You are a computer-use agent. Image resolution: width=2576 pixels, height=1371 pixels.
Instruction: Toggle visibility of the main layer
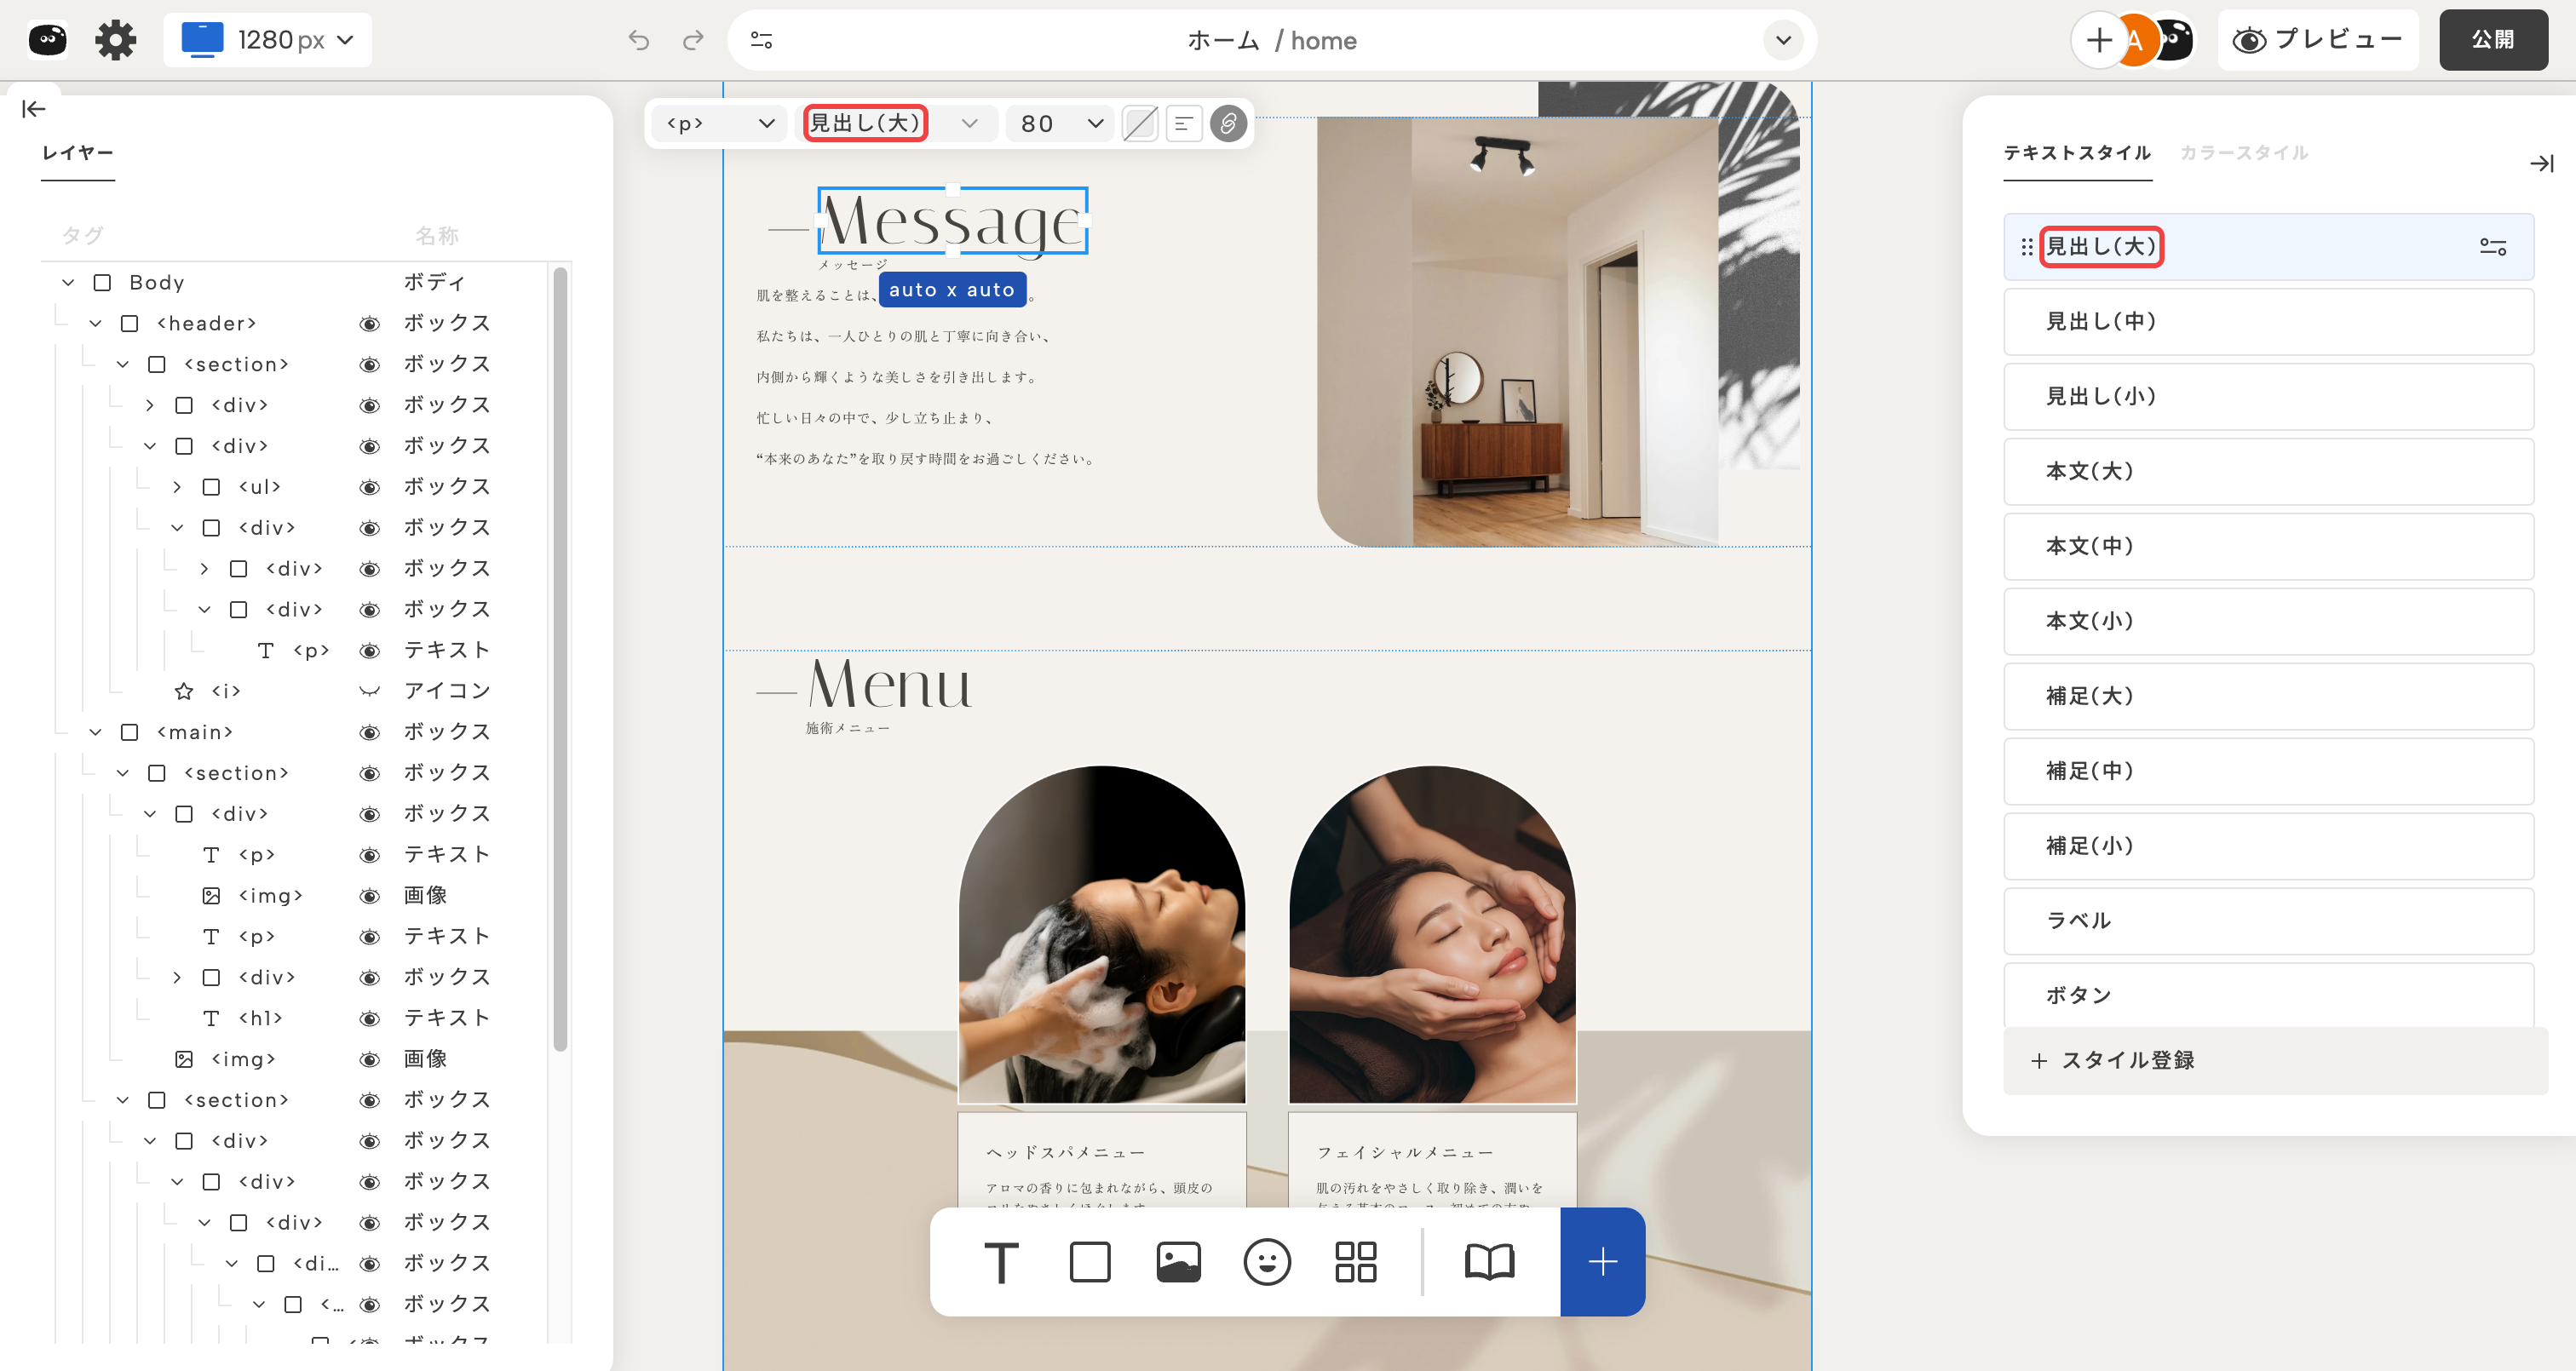[369, 732]
